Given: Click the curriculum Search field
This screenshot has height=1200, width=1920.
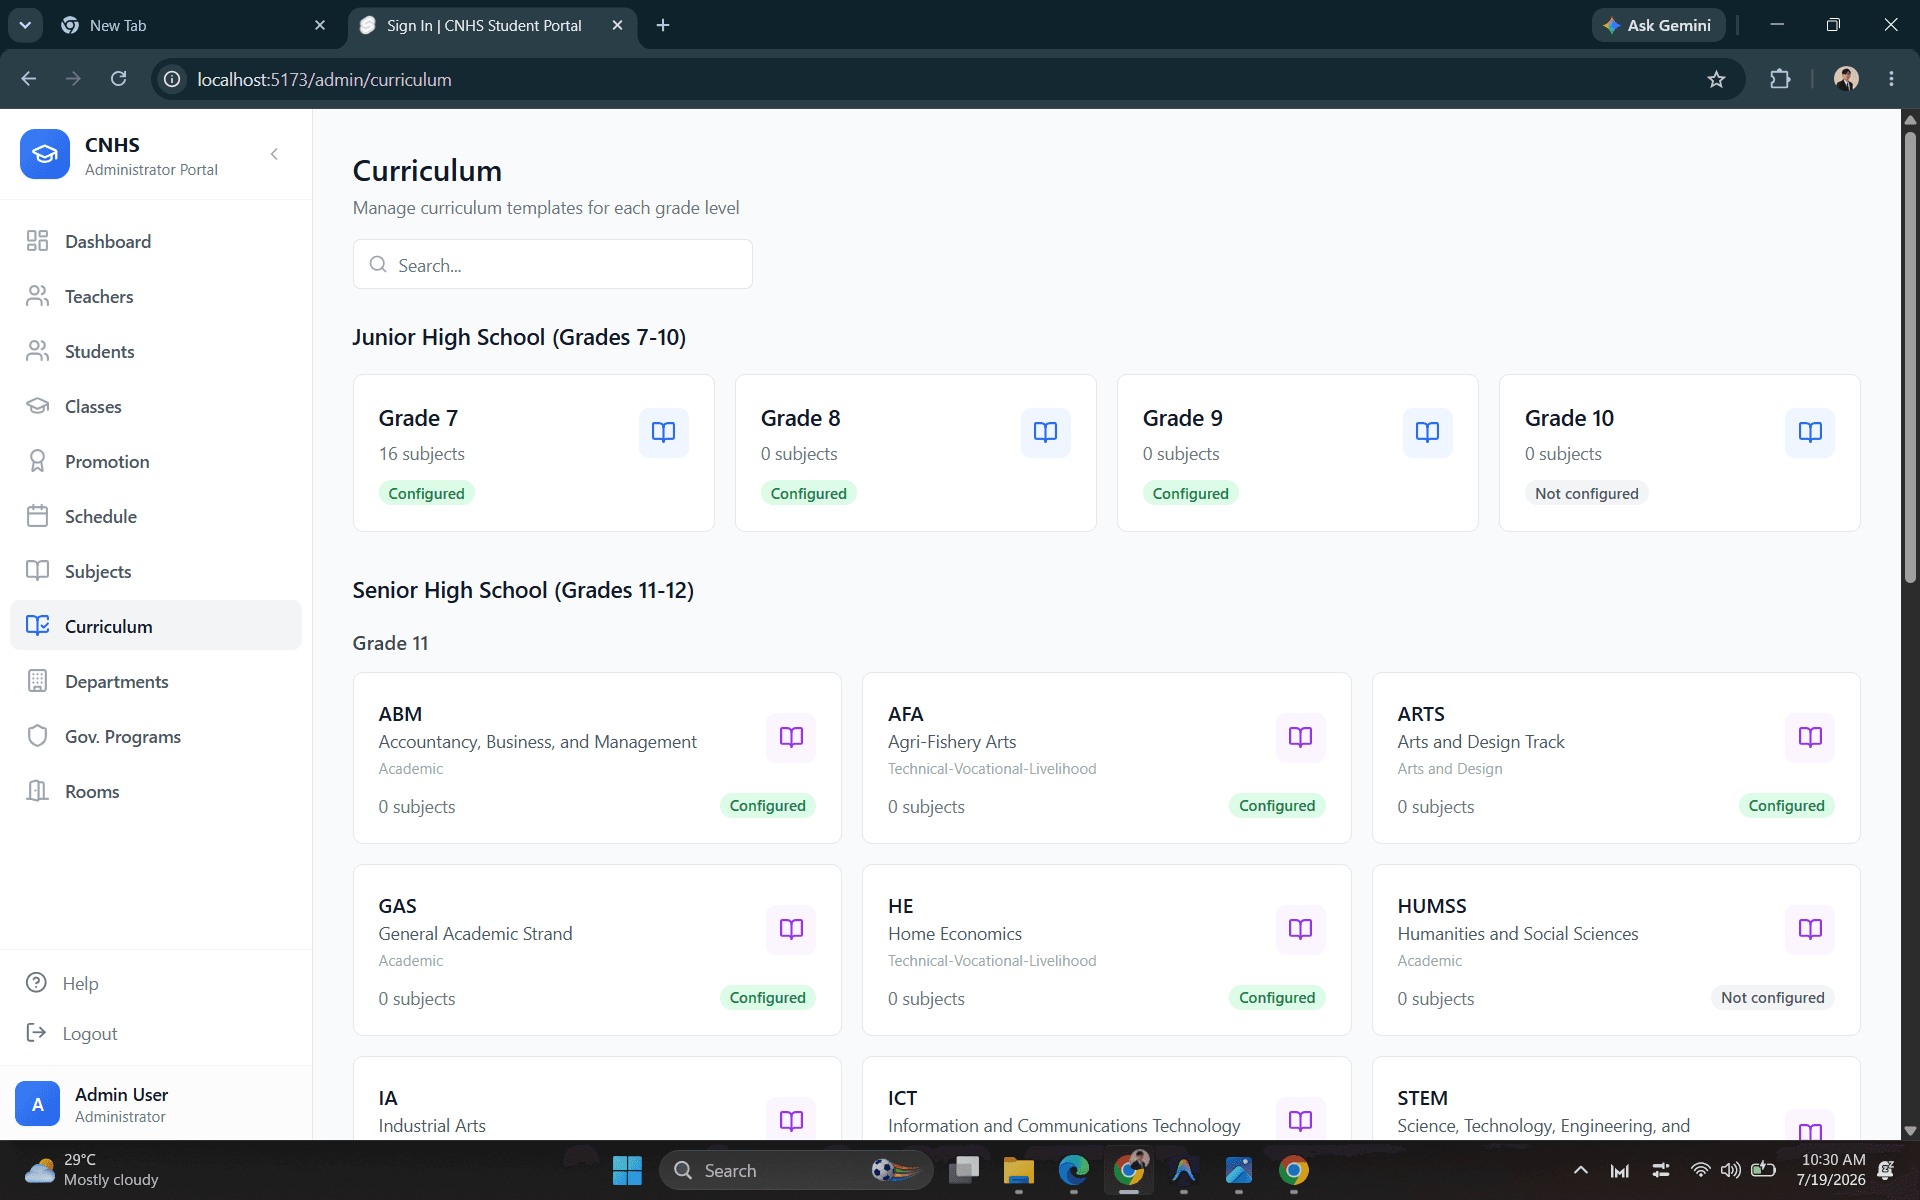Looking at the screenshot, I should (552, 265).
